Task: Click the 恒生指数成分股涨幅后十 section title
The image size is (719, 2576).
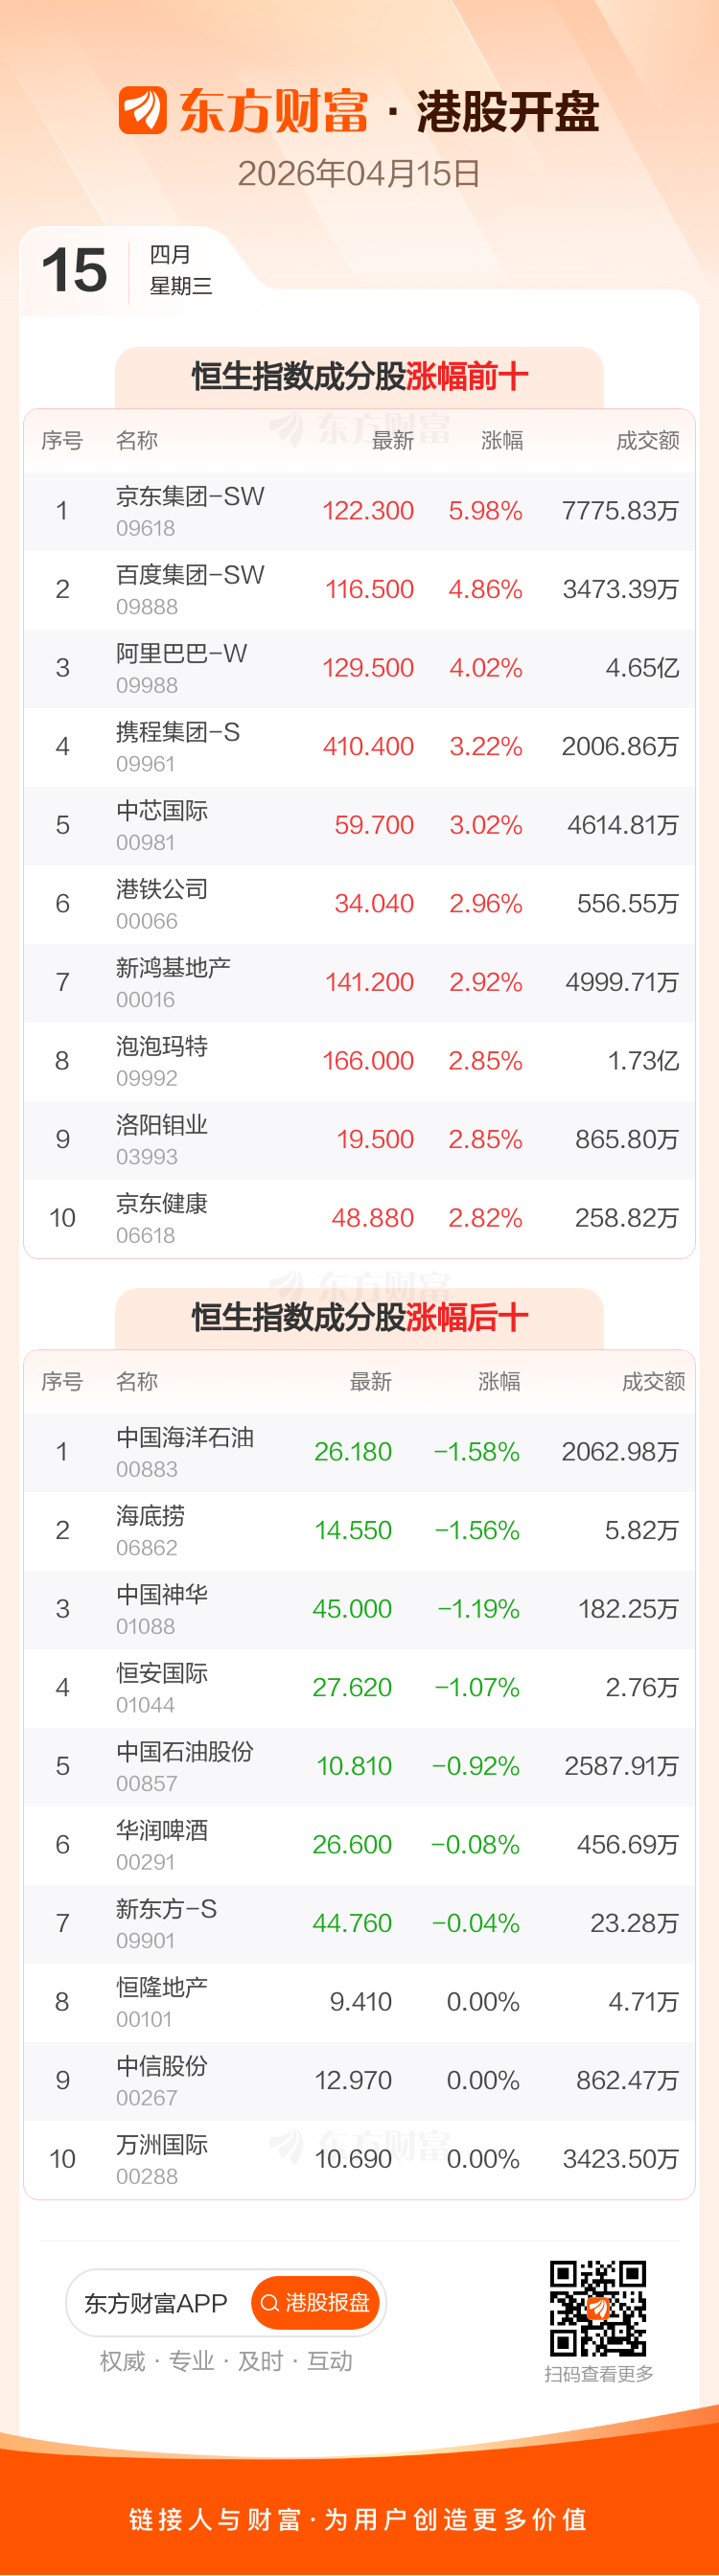Action: [x=359, y=1318]
